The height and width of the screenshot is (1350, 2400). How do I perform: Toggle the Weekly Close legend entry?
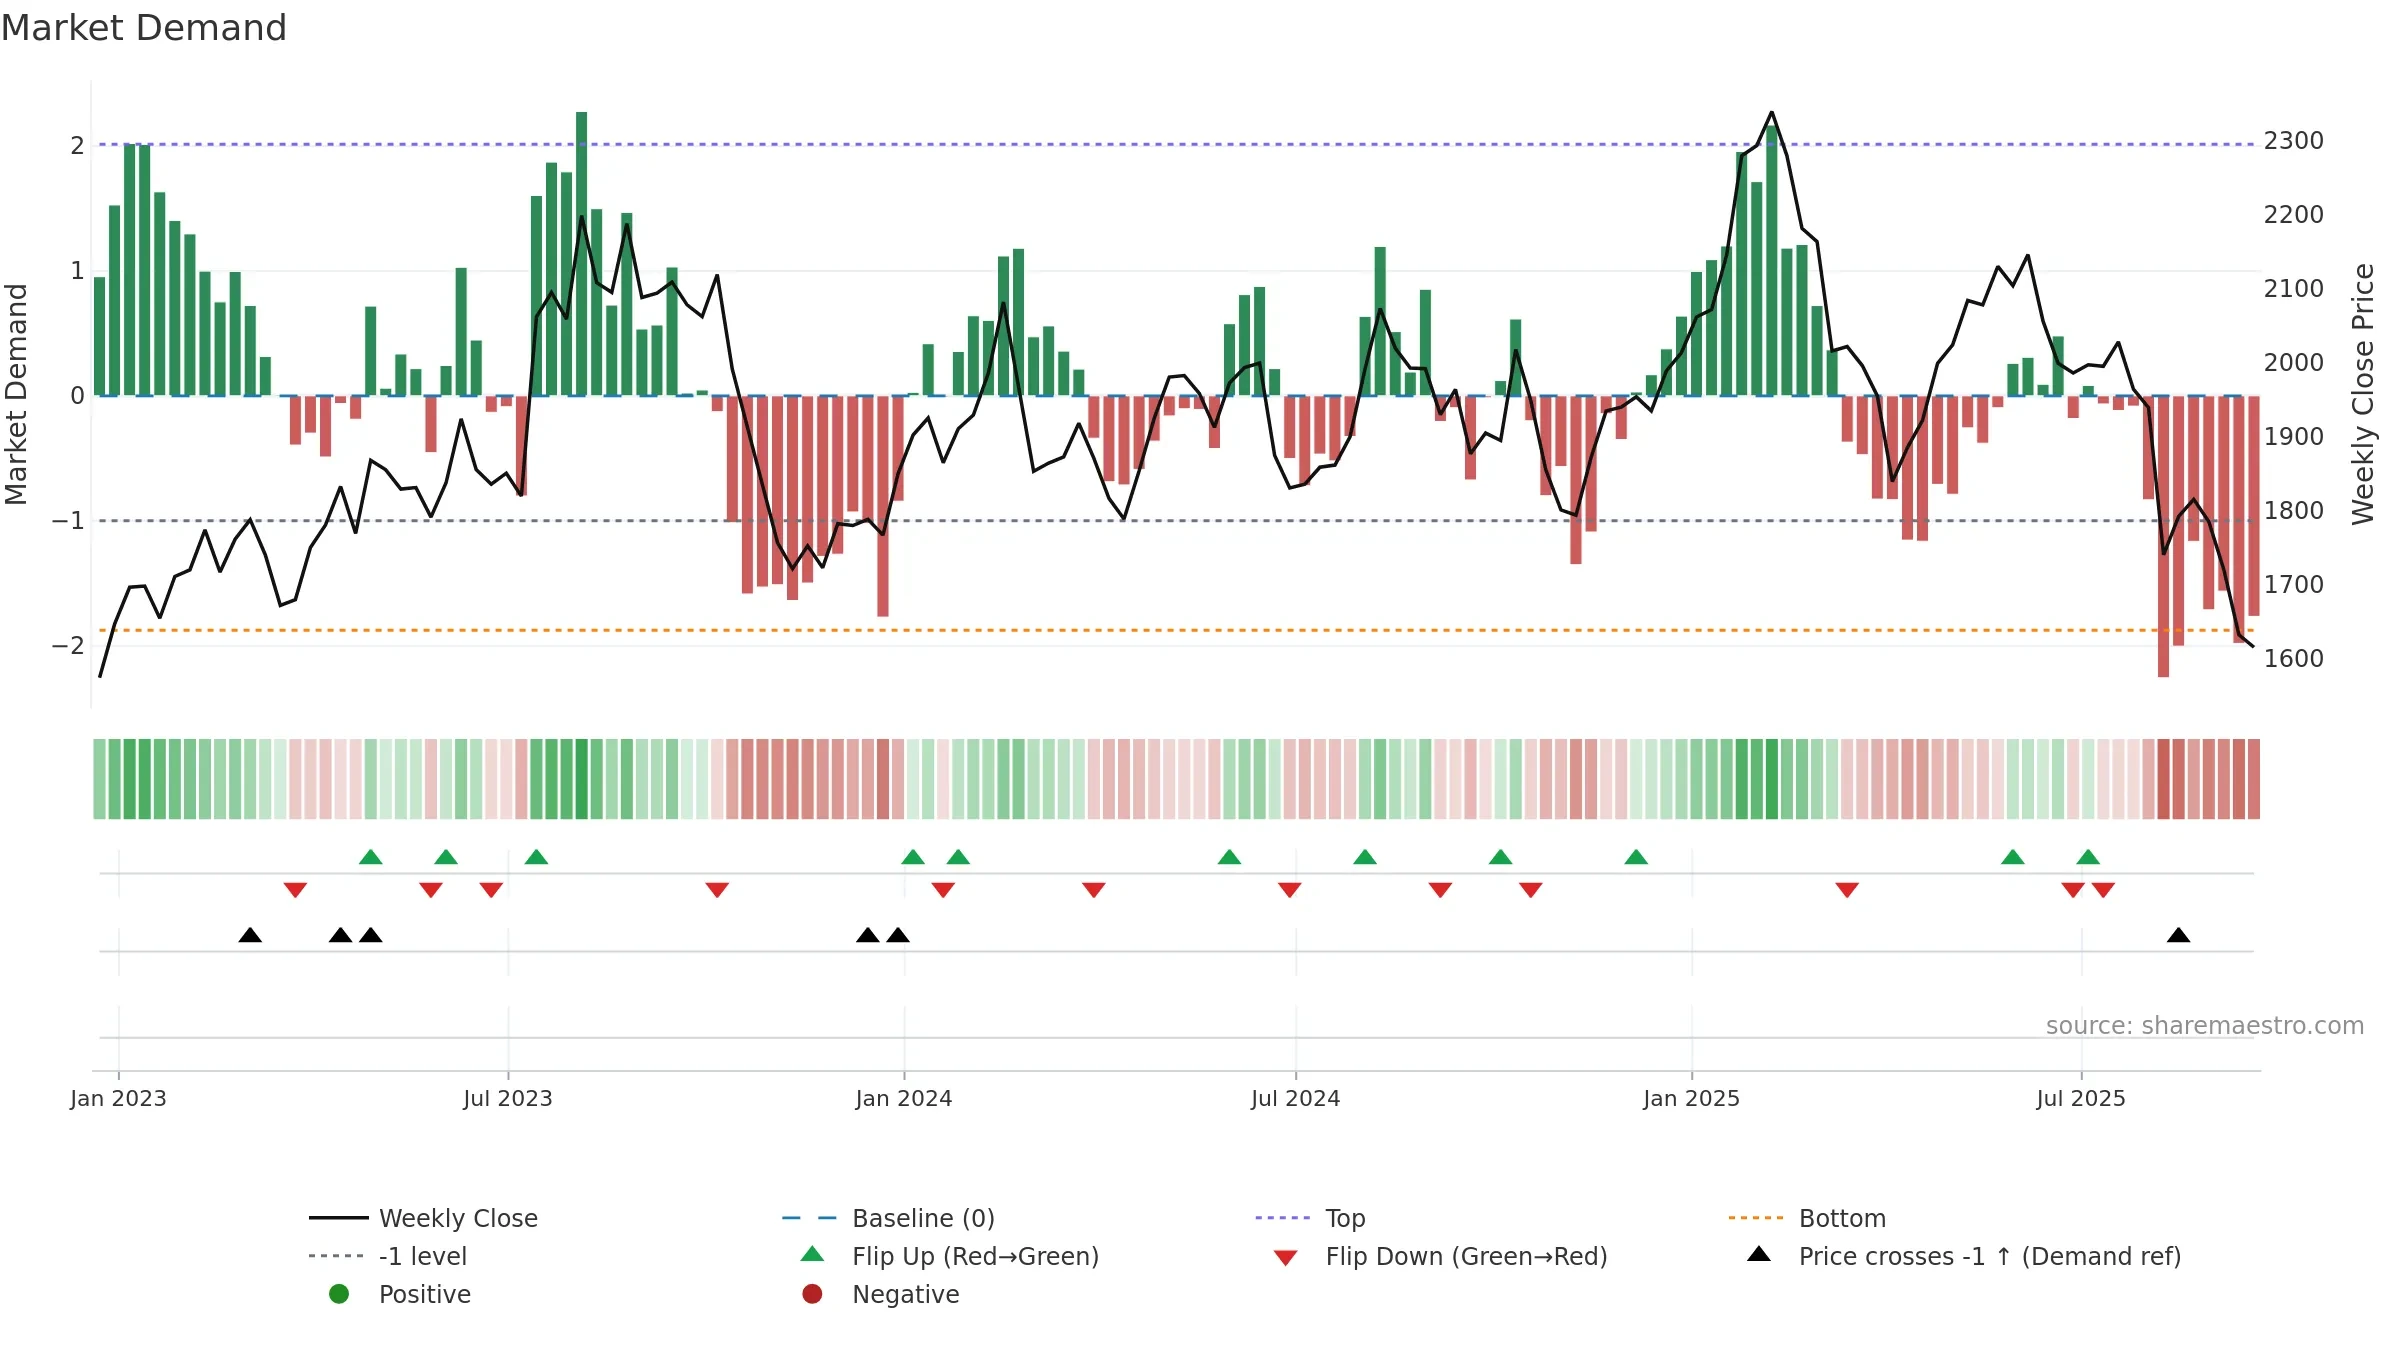(424, 1218)
